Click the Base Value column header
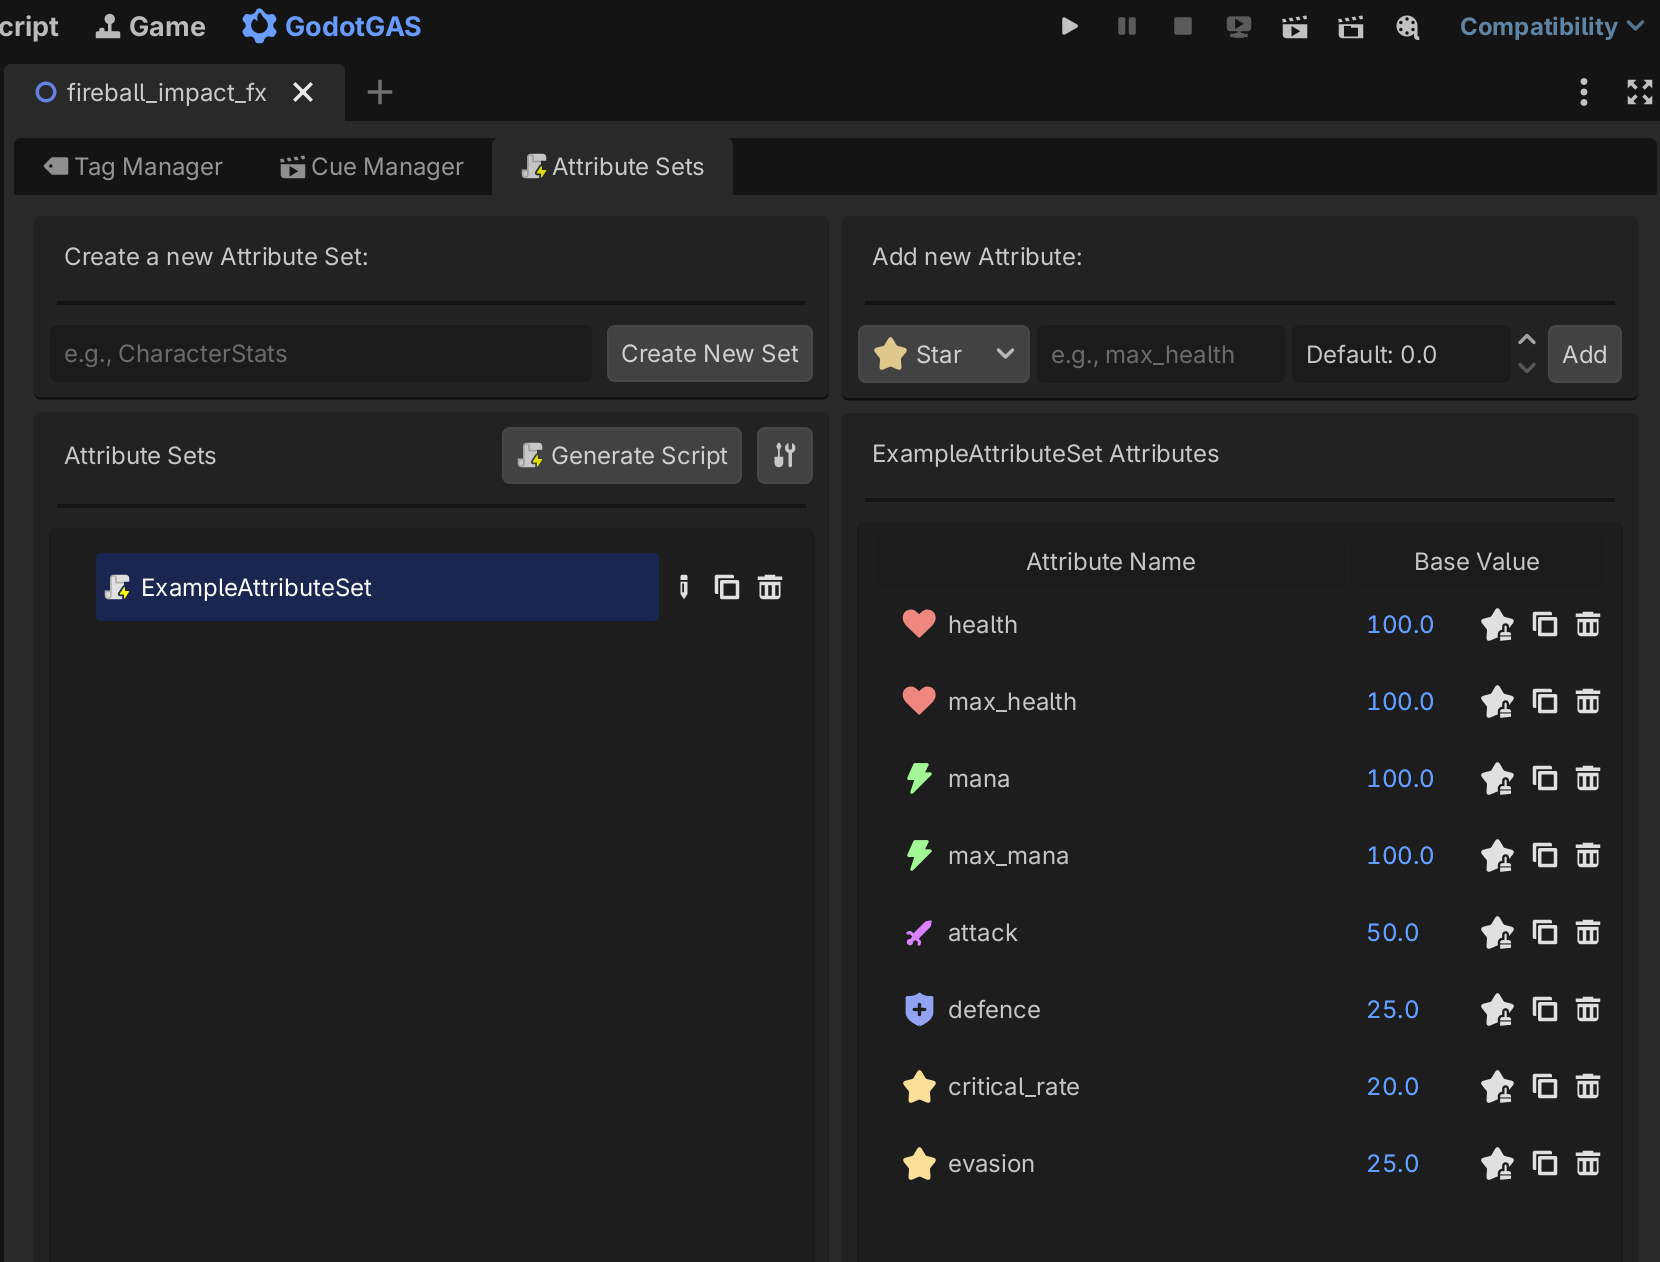Viewport: 1660px width, 1262px height. [x=1476, y=562]
